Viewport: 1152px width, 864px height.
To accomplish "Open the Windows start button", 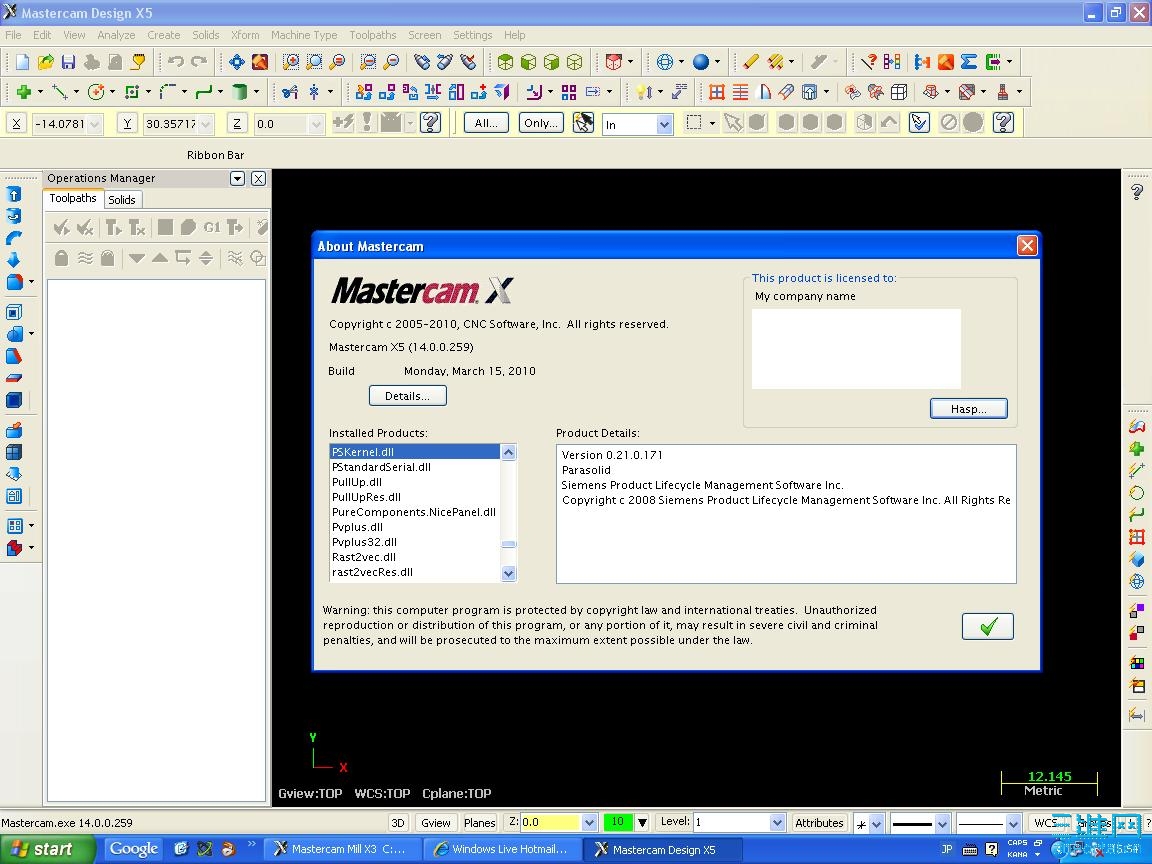I will click(48, 849).
